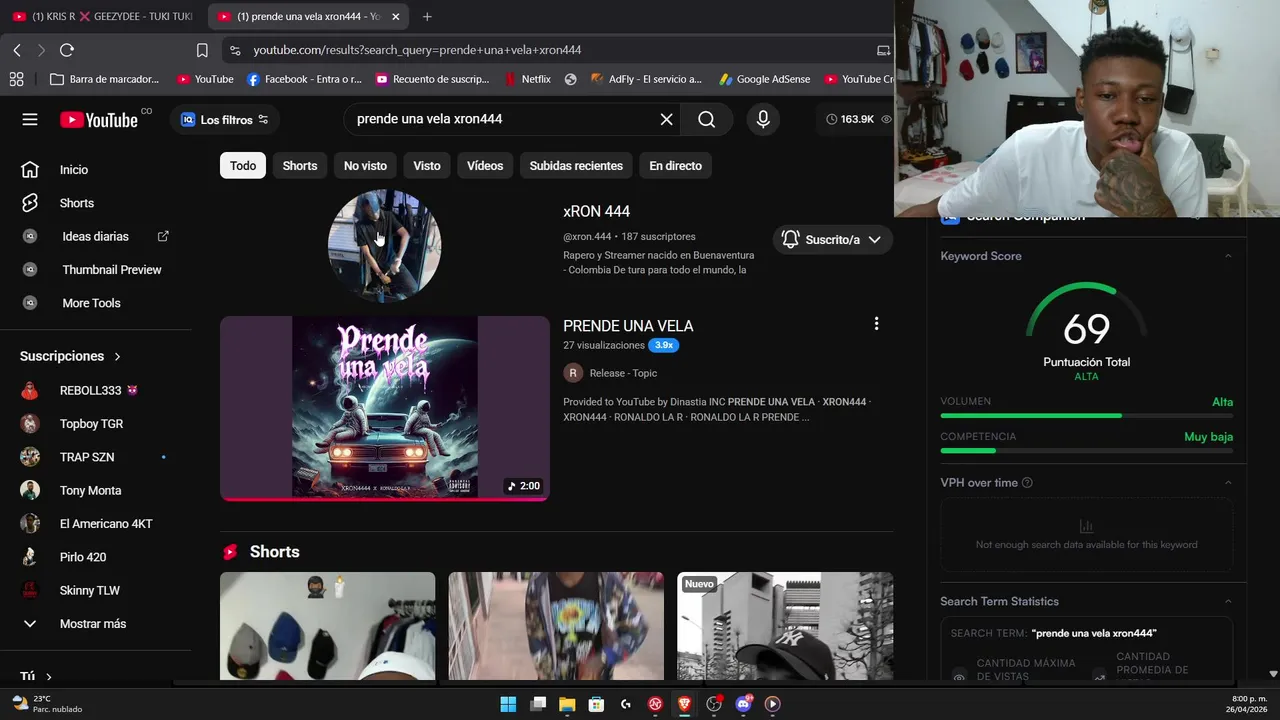The width and height of the screenshot is (1280, 720).
Task: Open the Short labeled Nuevo
Action: point(785,627)
